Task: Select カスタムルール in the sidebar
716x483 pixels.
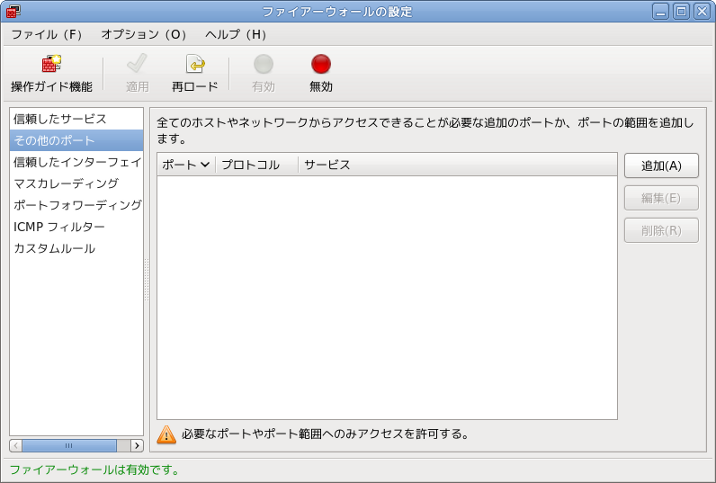Action: pyautogui.click(x=76, y=248)
